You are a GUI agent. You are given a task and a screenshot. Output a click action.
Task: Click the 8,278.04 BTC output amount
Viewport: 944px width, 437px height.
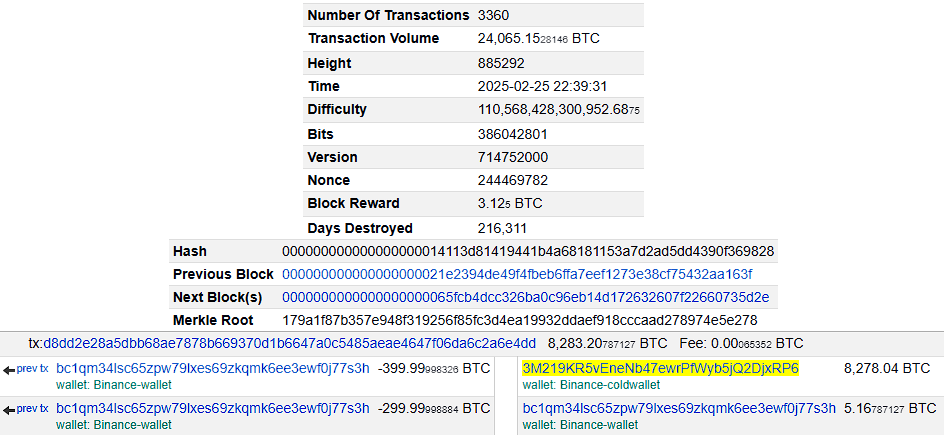(887, 368)
